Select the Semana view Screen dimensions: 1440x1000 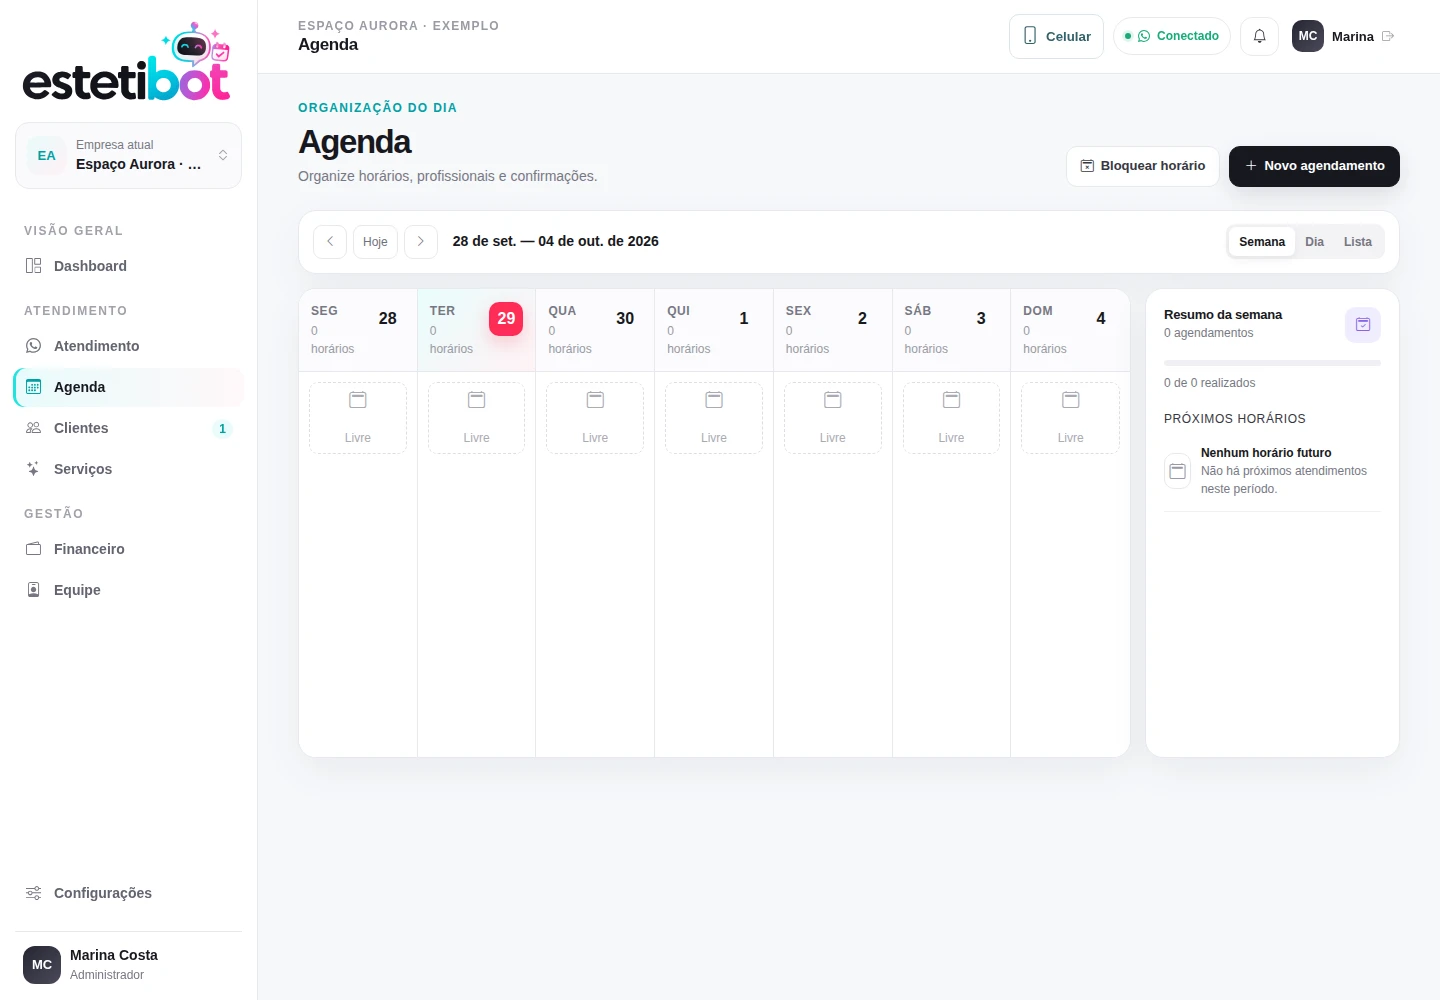(1262, 242)
